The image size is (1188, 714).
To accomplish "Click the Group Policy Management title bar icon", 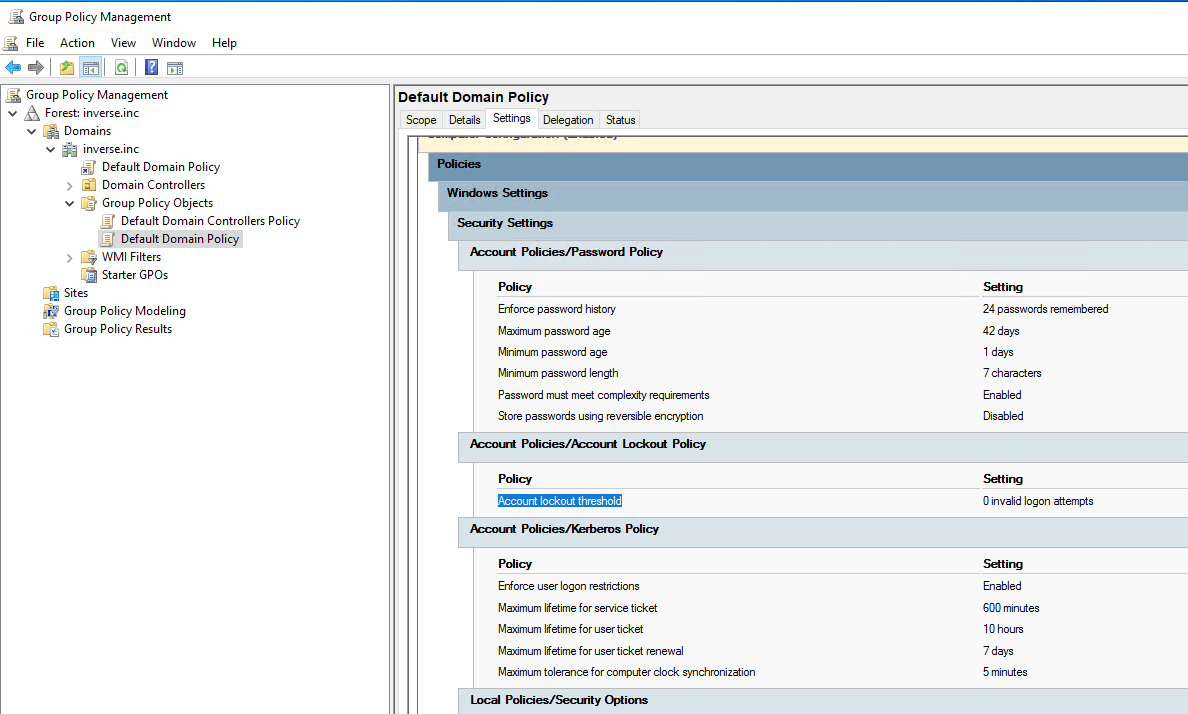I will tap(15, 15).
